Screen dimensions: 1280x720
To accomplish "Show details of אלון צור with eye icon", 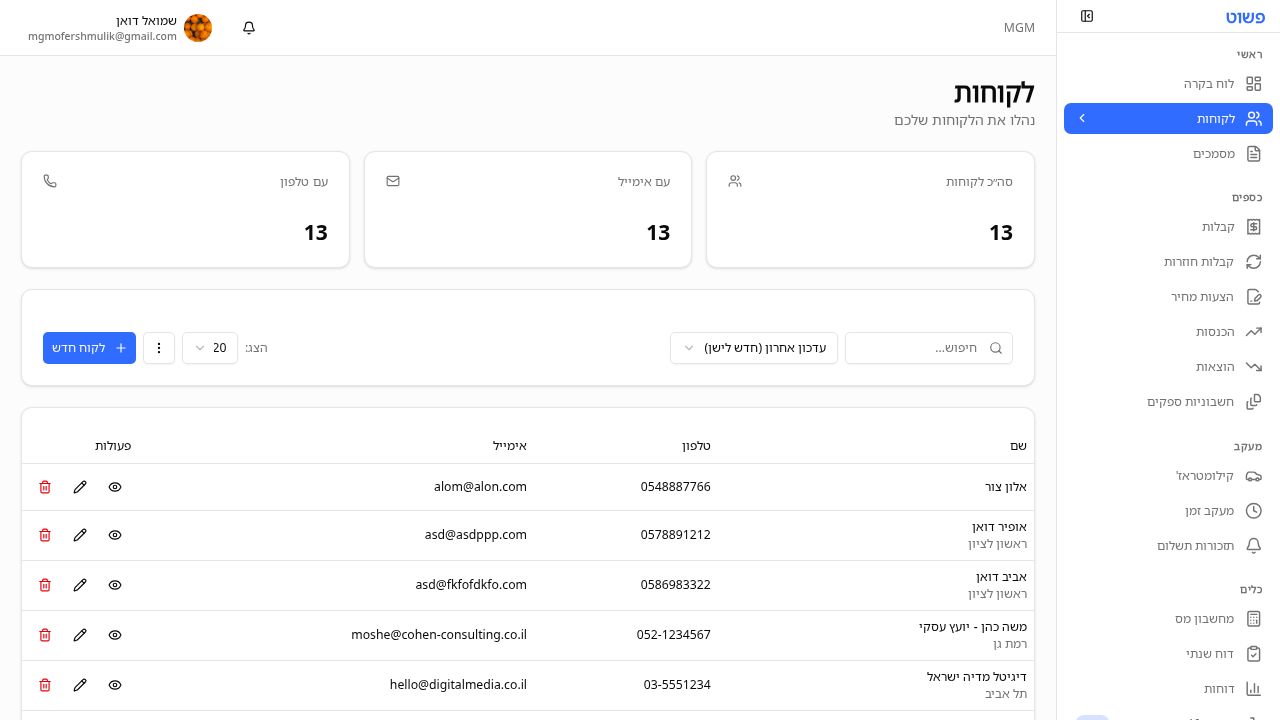I will (x=114, y=487).
